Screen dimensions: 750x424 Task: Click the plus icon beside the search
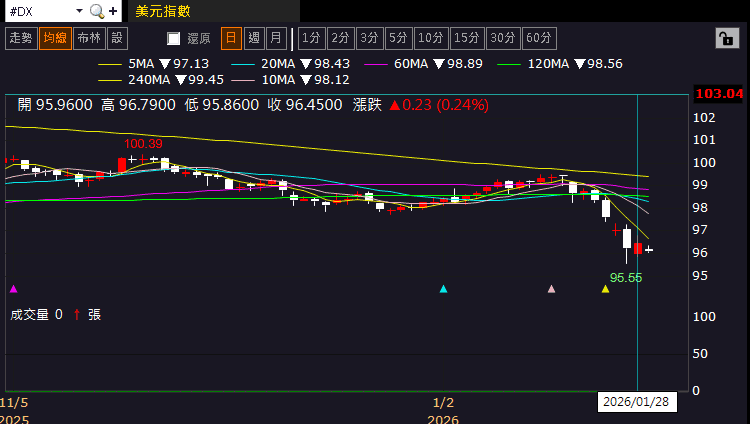pyautogui.click(x=113, y=11)
